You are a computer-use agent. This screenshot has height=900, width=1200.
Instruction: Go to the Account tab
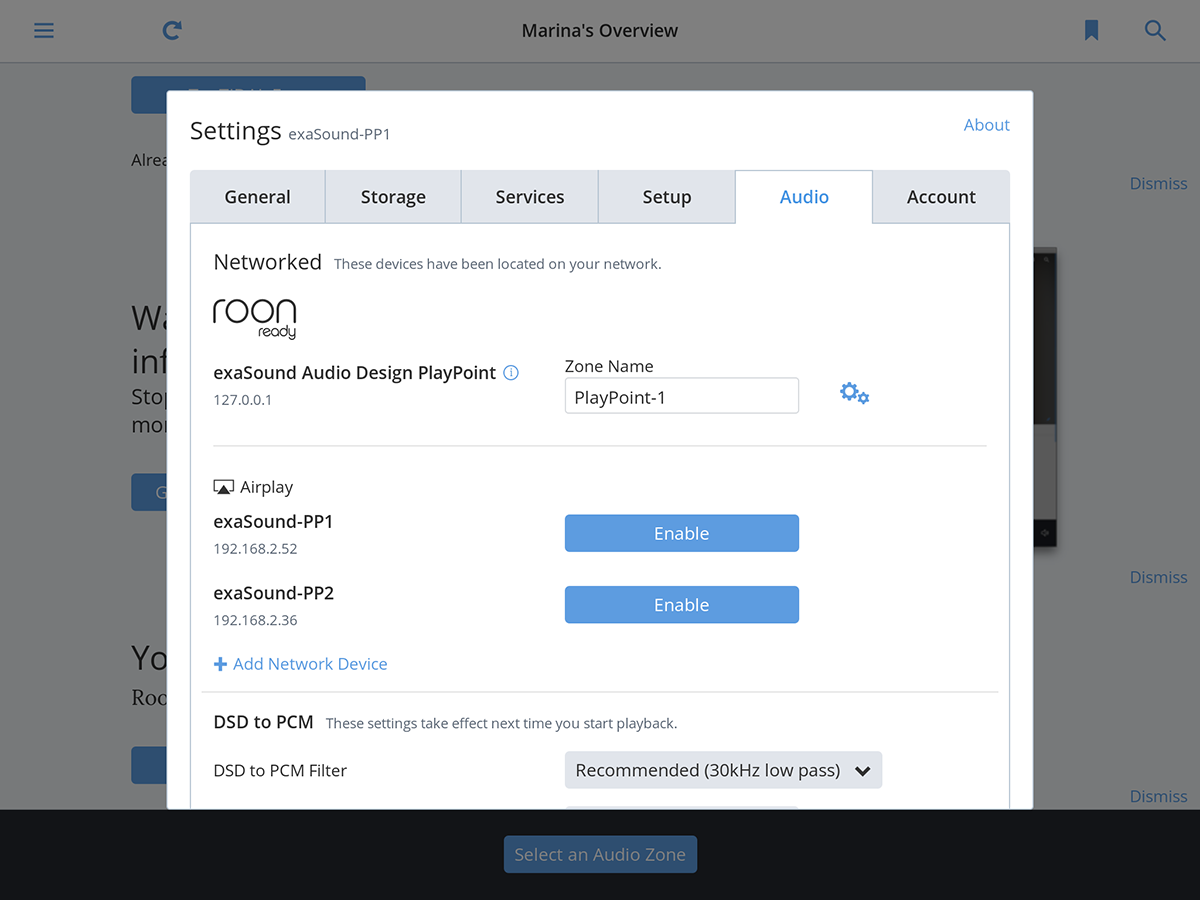[941, 197]
